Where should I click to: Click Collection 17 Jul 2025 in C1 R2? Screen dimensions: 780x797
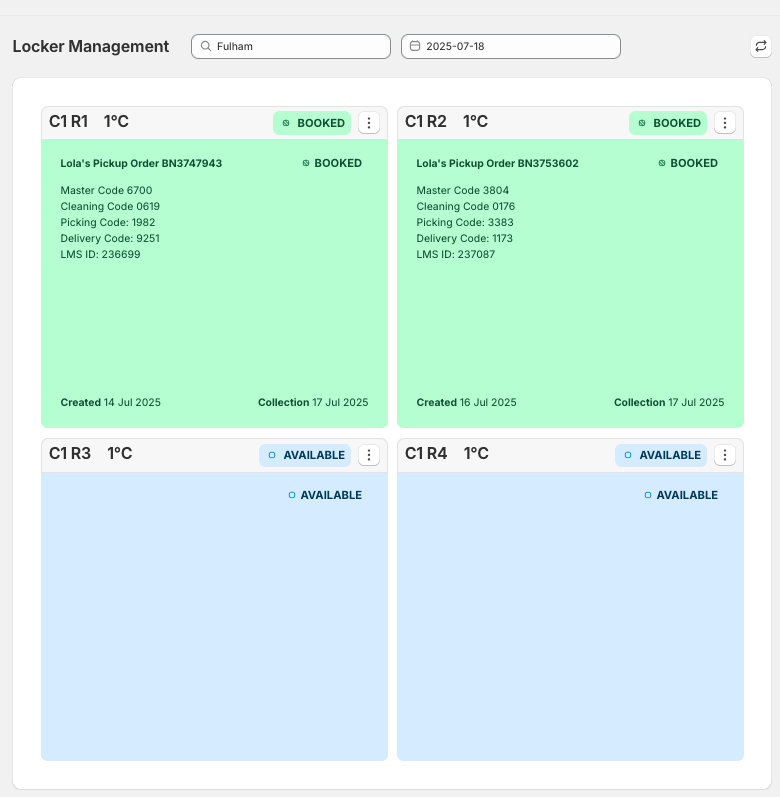point(669,402)
